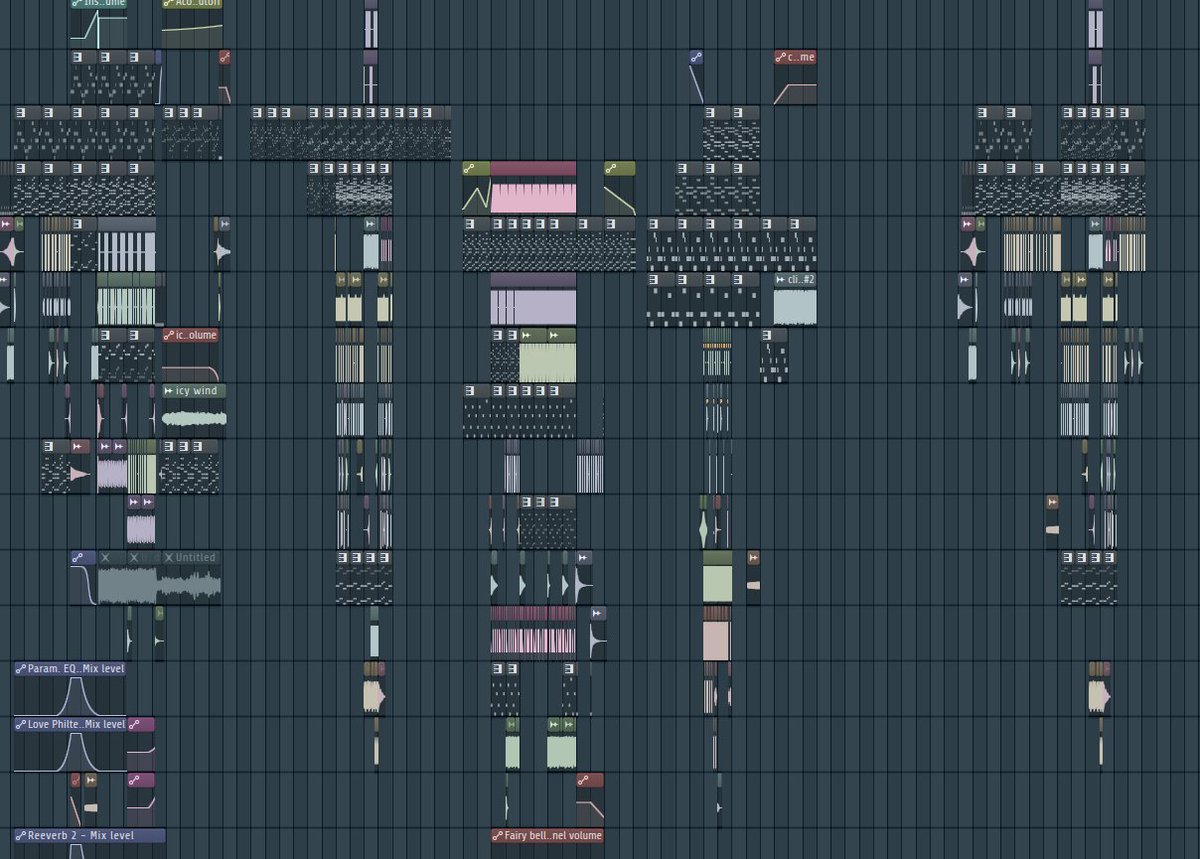Click the 'Reeverb 2 - Mix level' label
The image size is (1200, 859).
point(95,835)
